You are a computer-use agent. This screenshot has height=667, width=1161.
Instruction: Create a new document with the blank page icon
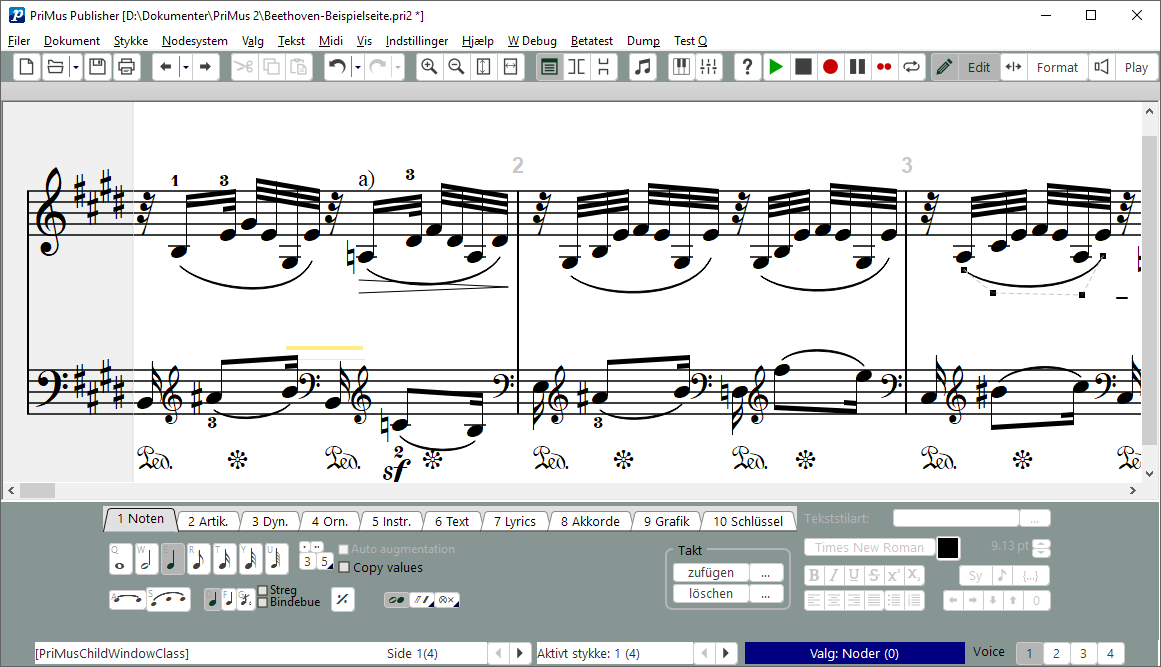point(26,67)
